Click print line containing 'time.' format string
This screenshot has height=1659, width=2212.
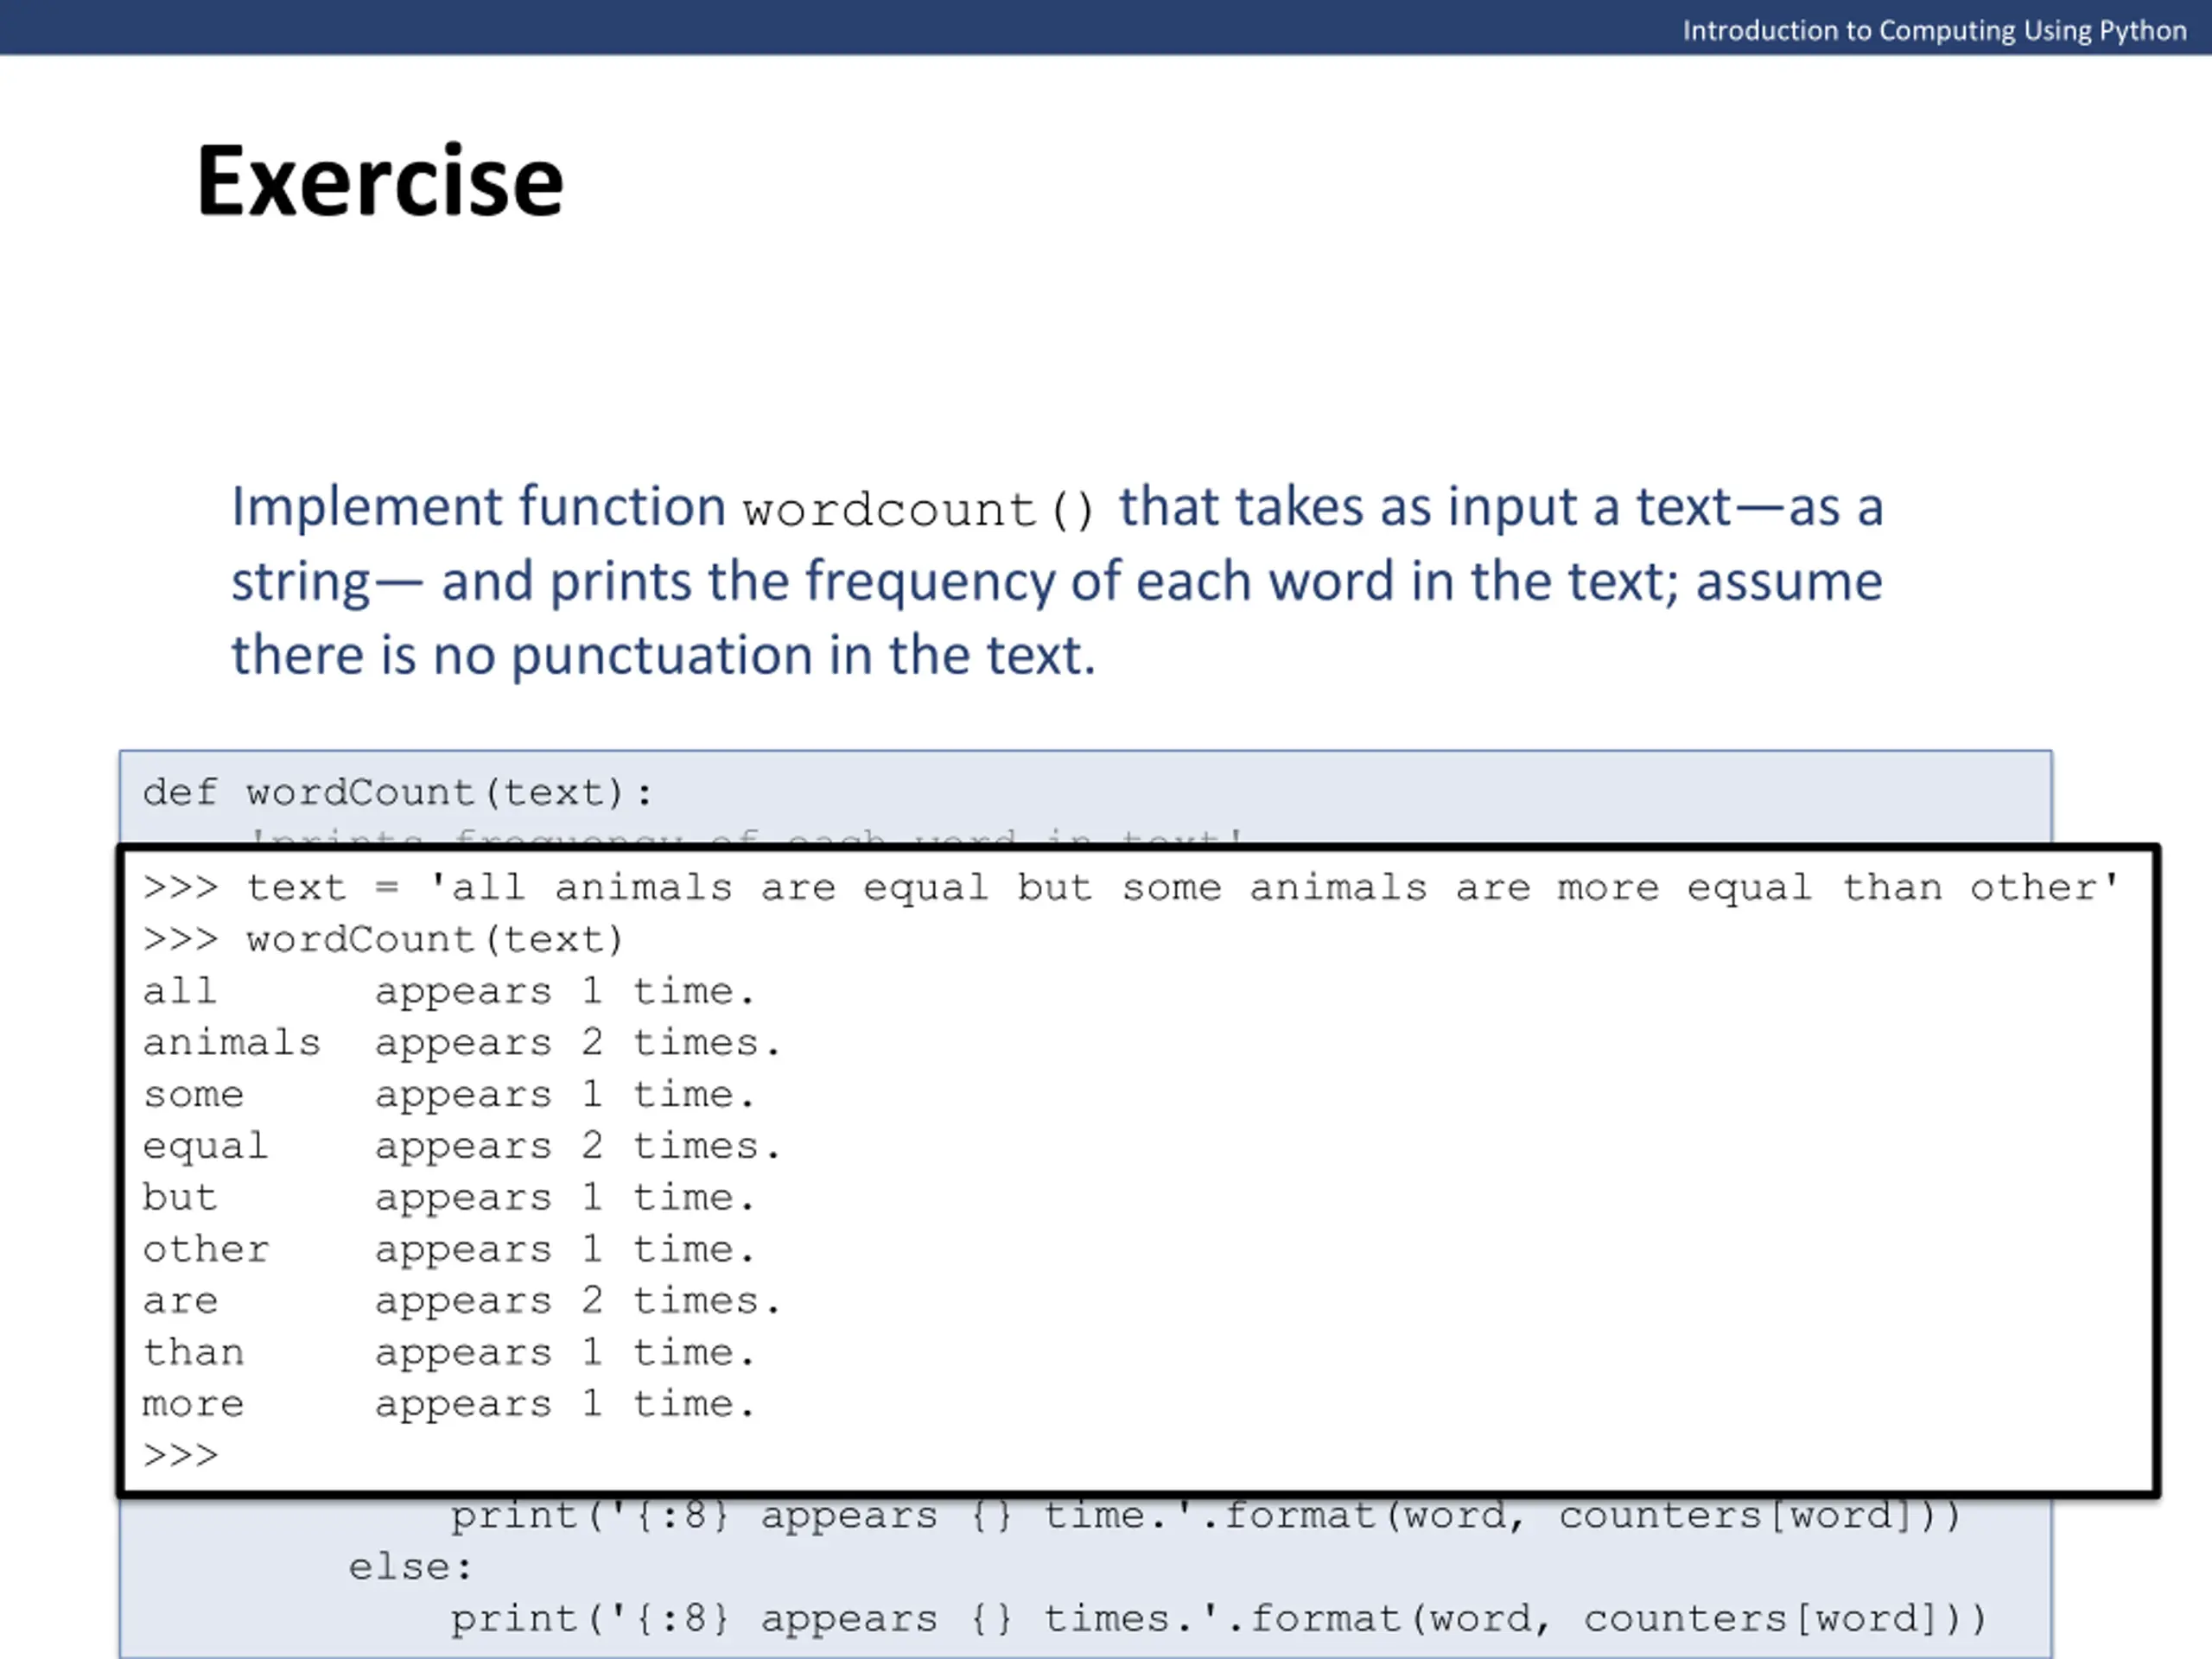tap(1205, 1516)
